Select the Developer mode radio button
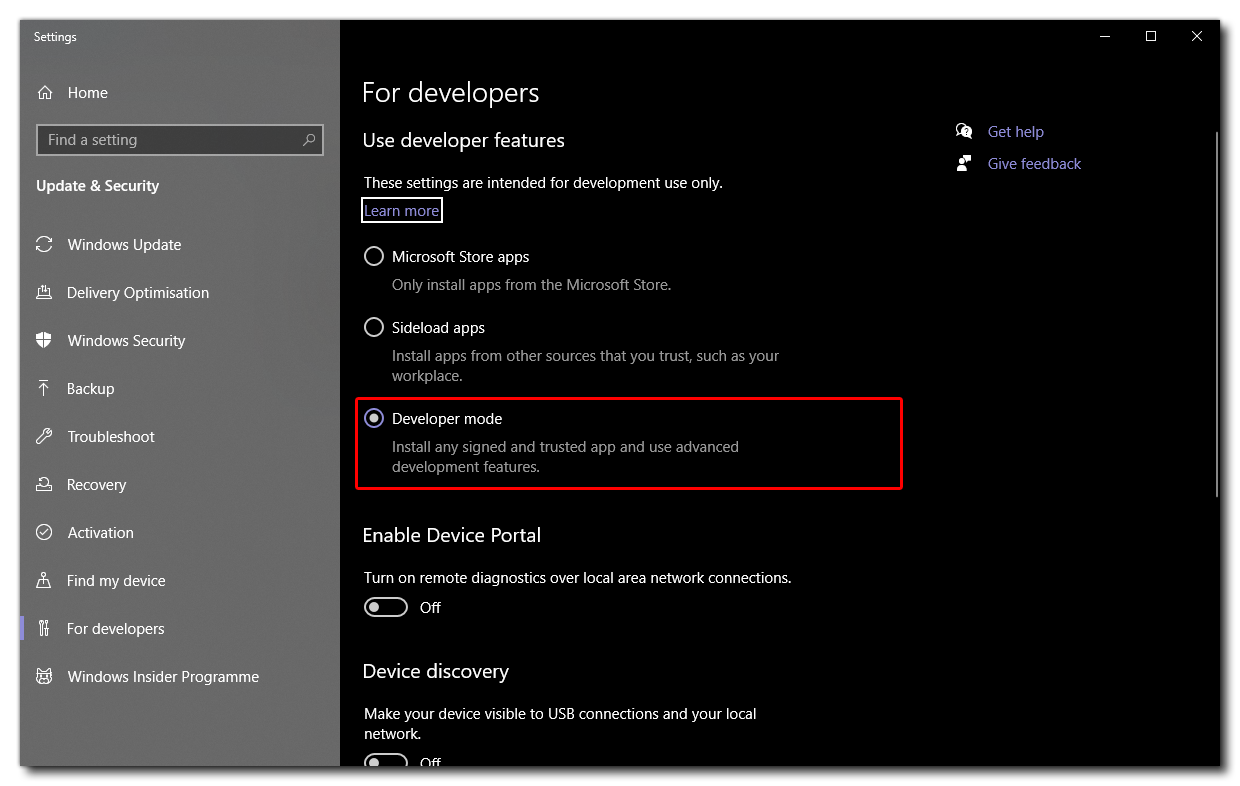1240x786 pixels. click(374, 419)
